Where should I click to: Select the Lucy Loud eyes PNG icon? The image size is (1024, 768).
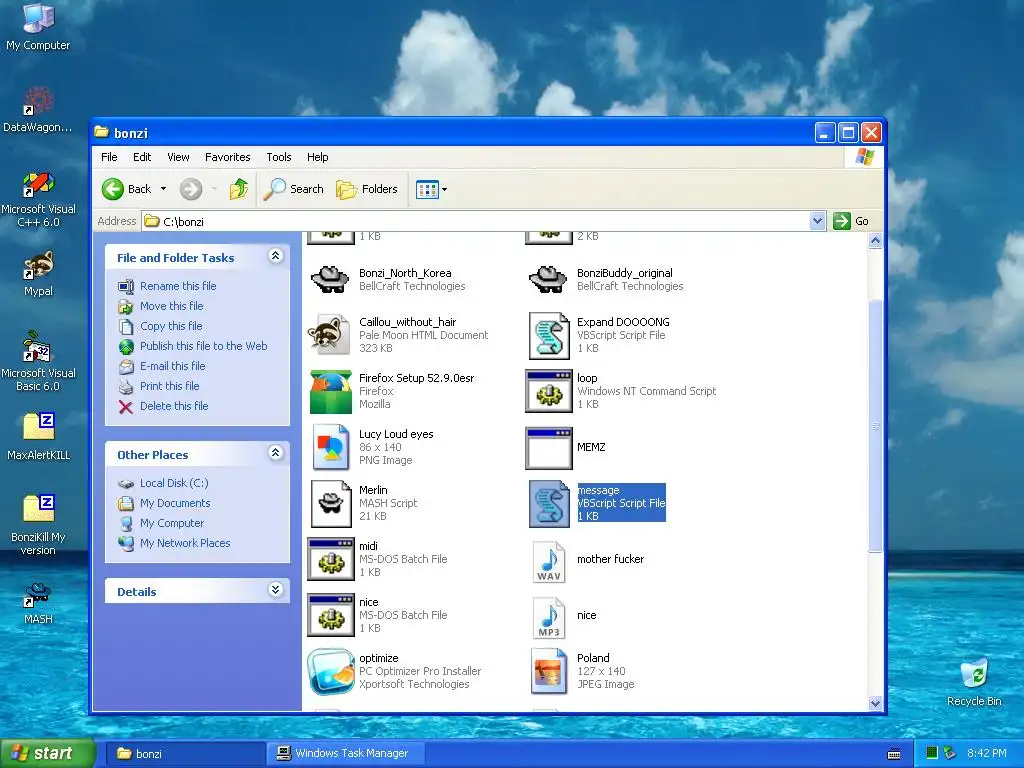click(330, 447)
